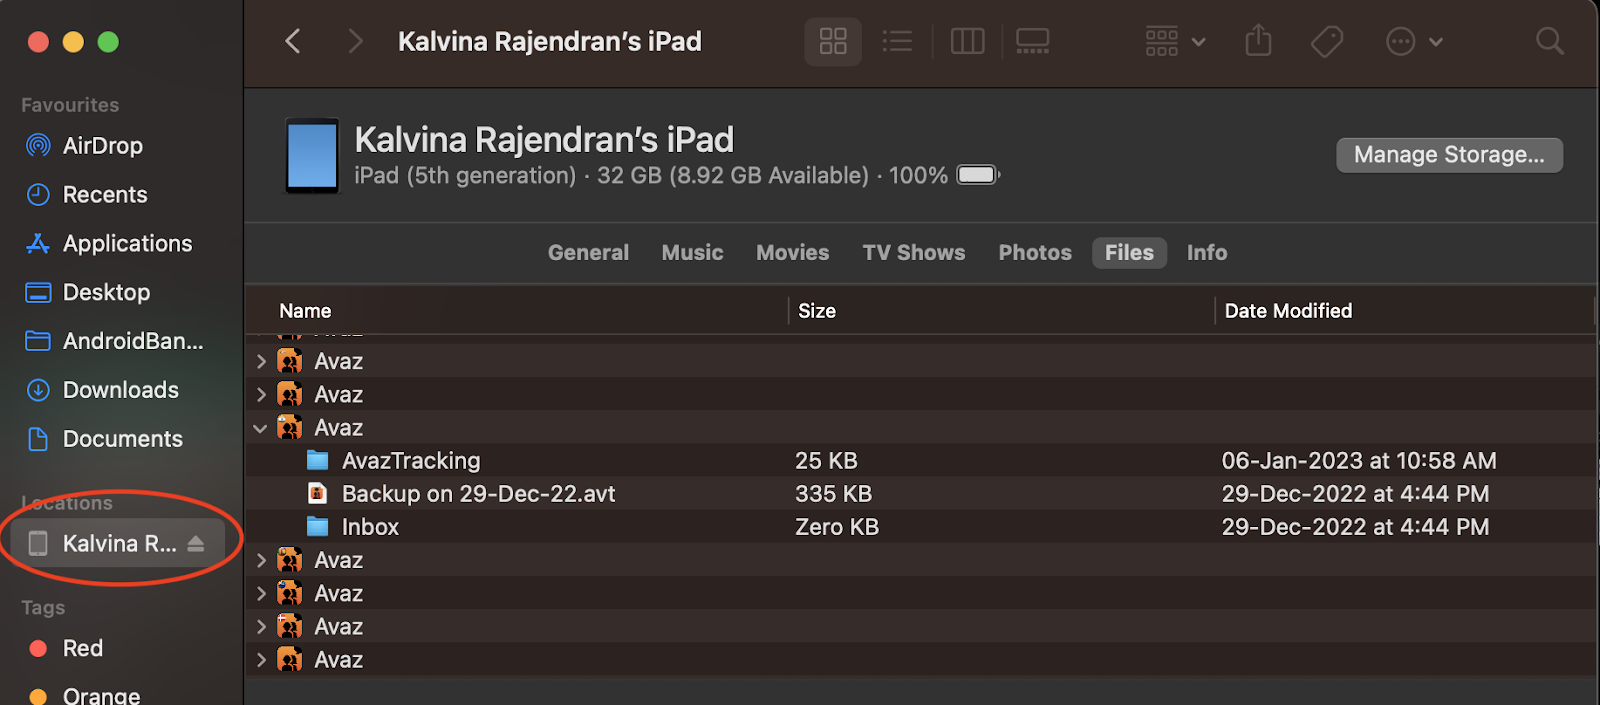
Task: Click the Inbox folder icon
Action: click(x=317, y=526)
